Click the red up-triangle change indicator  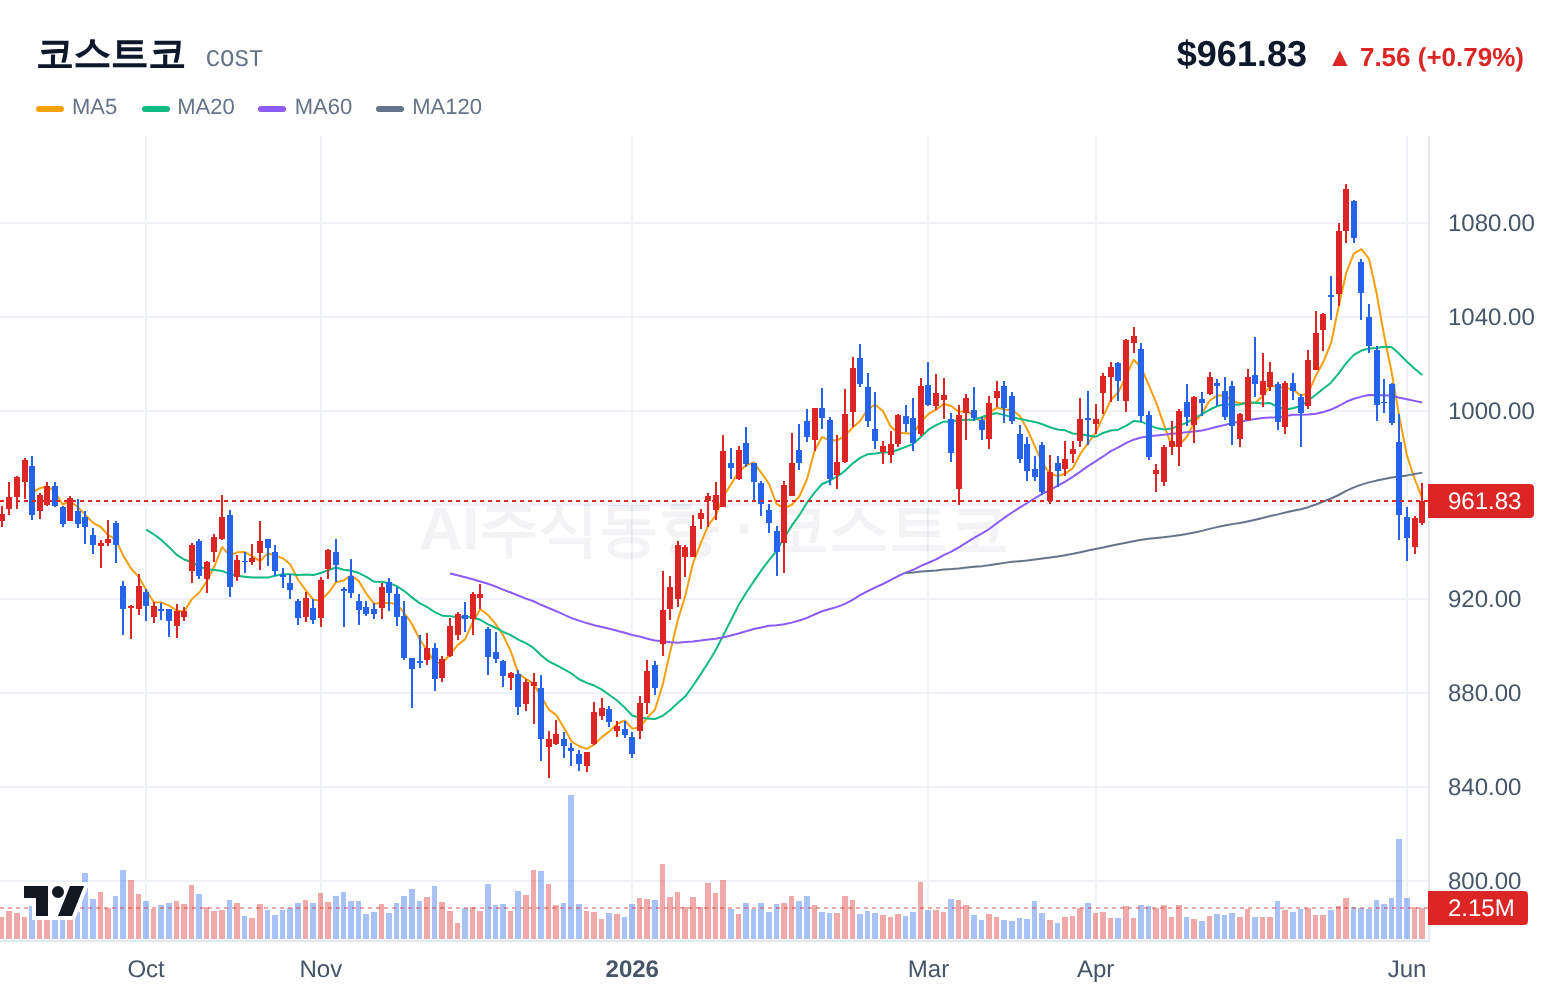coord(1340,58)
